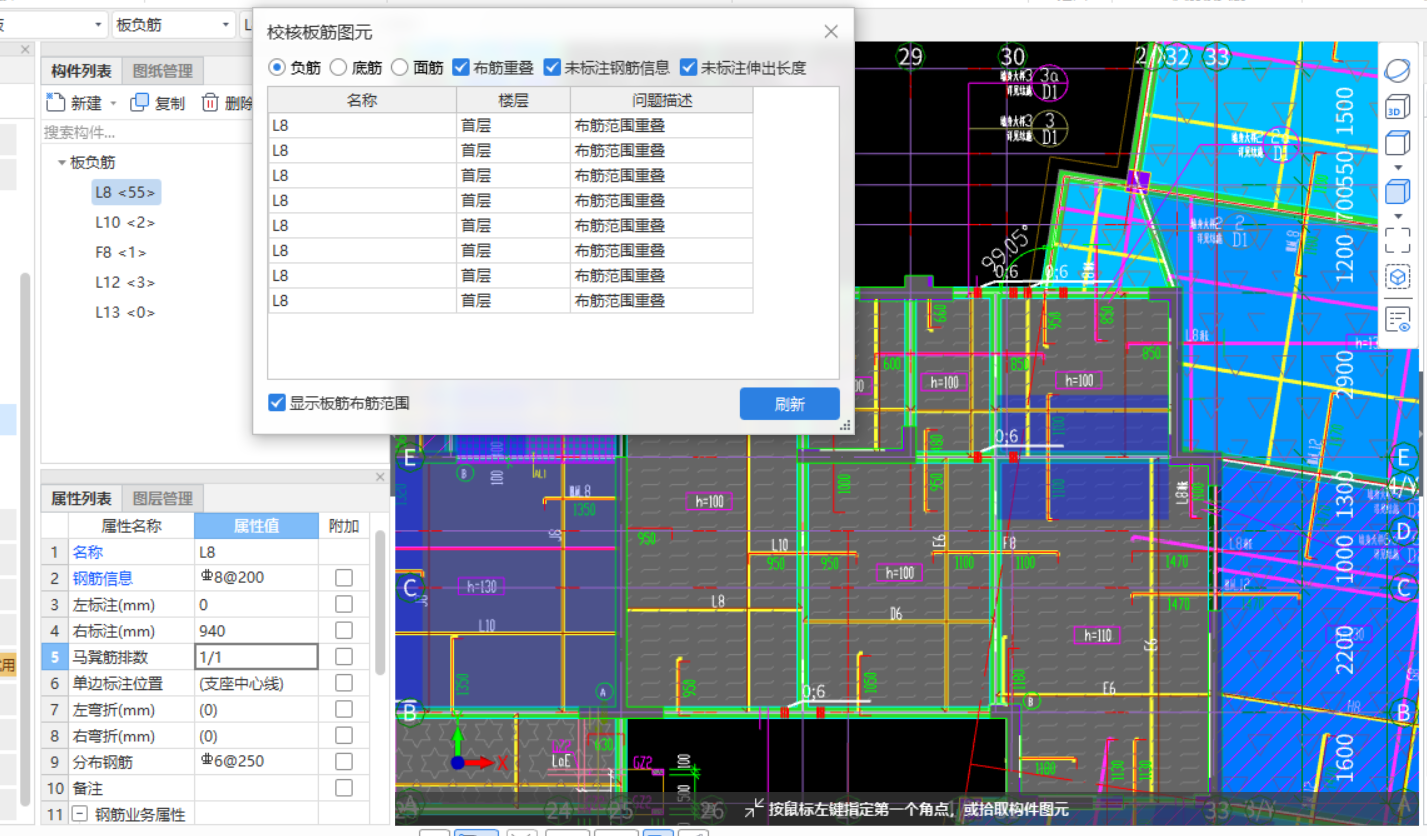Open the top-left partially visible dropdown
The width and height of the screenshot is (1427, 836).
pos(98,25)
